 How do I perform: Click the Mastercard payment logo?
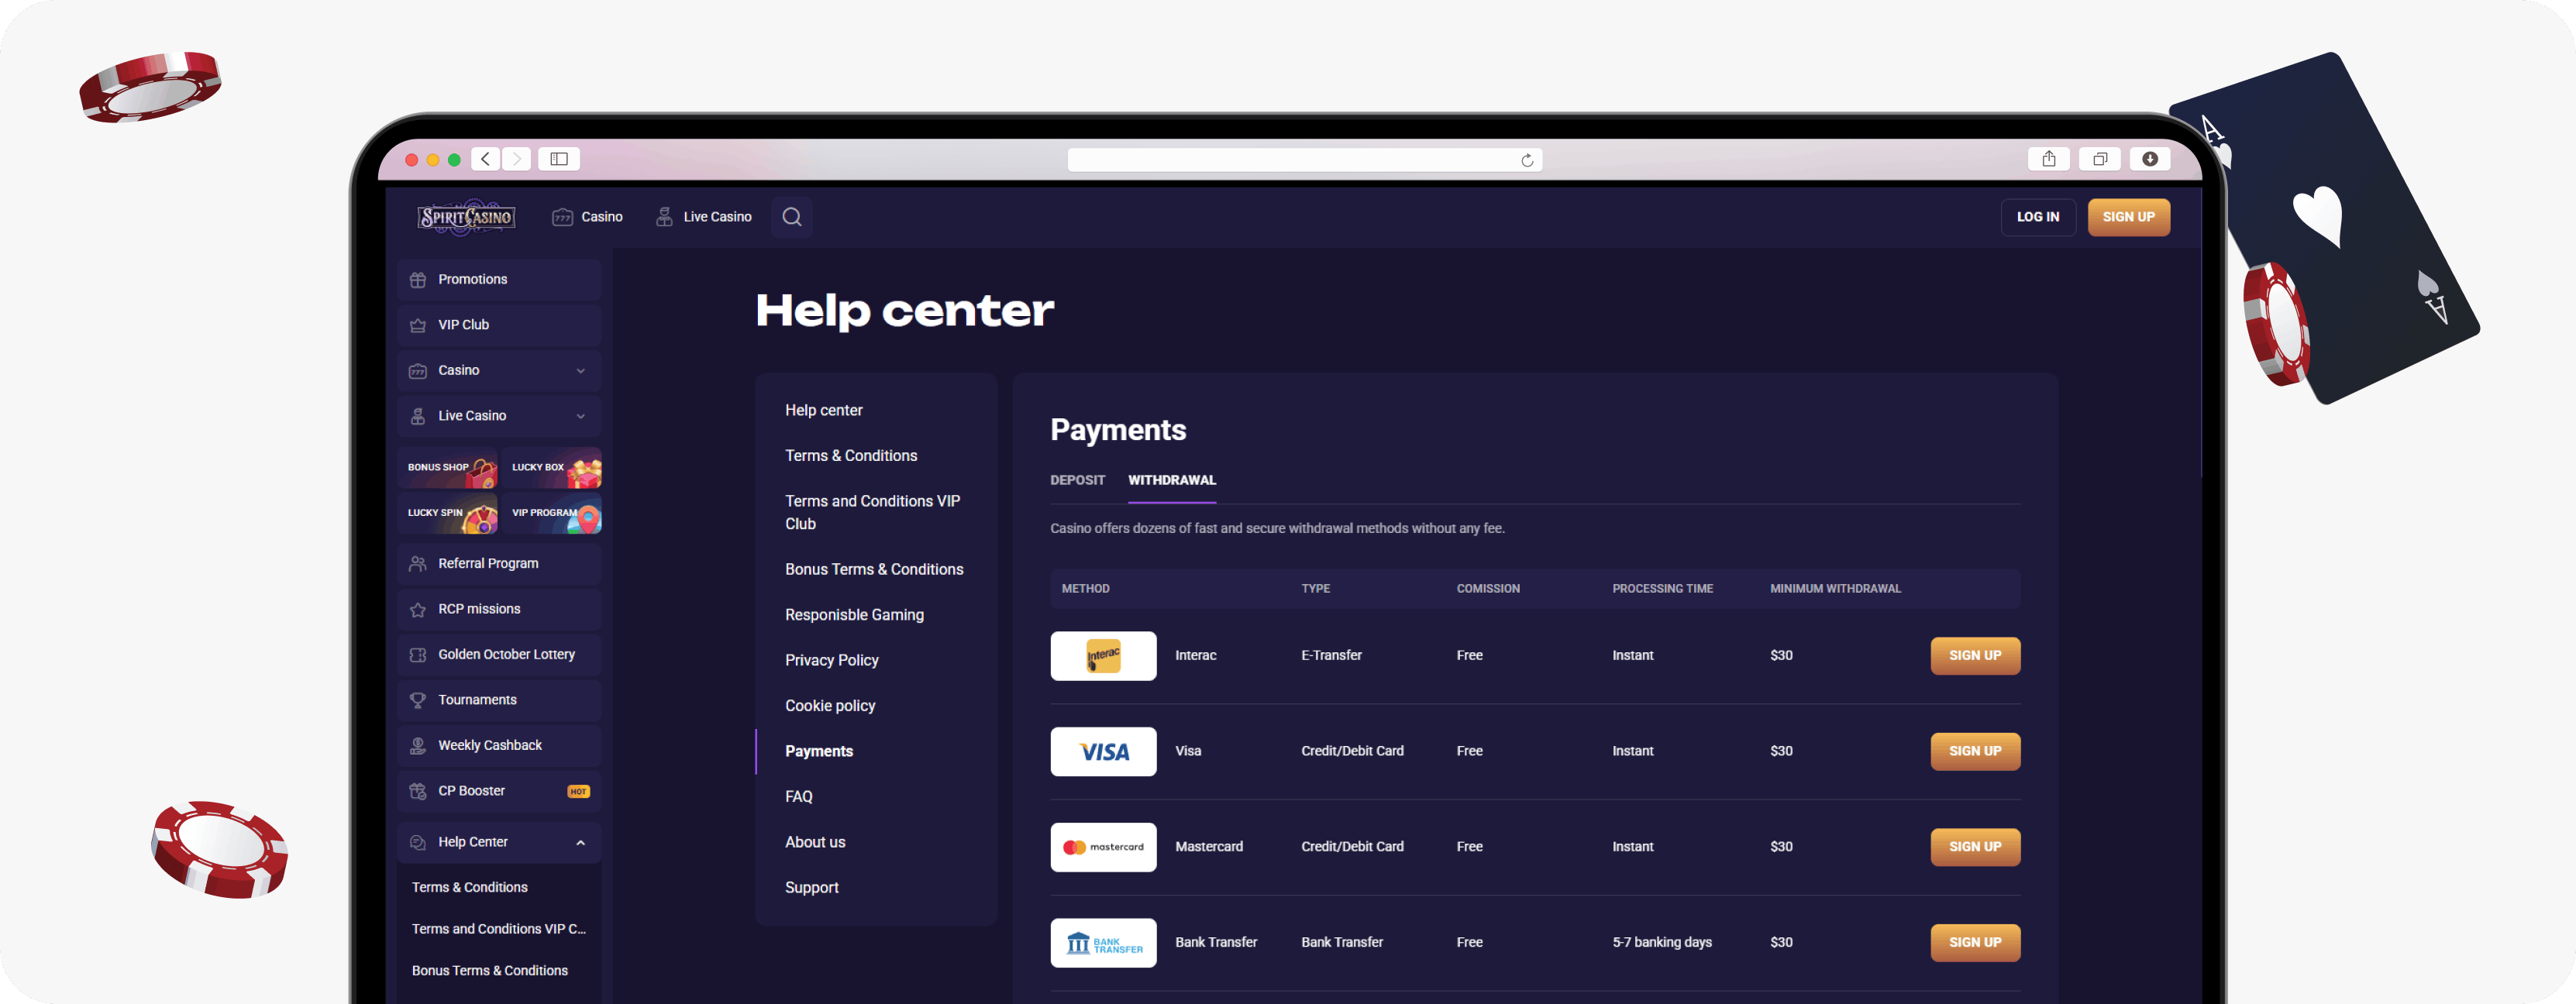(x=1103, y=847)
